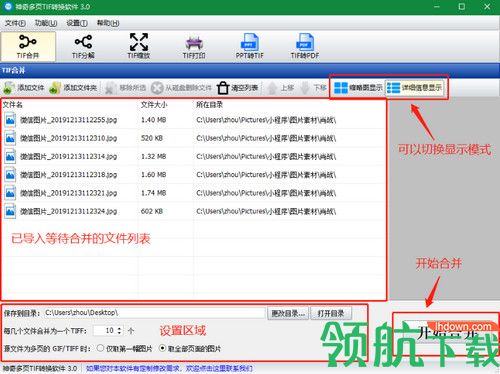Image resolution: width=500 pixels, height=374 pixels.
Task: Open the TIF转PDF converter
Action: (305, 47)
